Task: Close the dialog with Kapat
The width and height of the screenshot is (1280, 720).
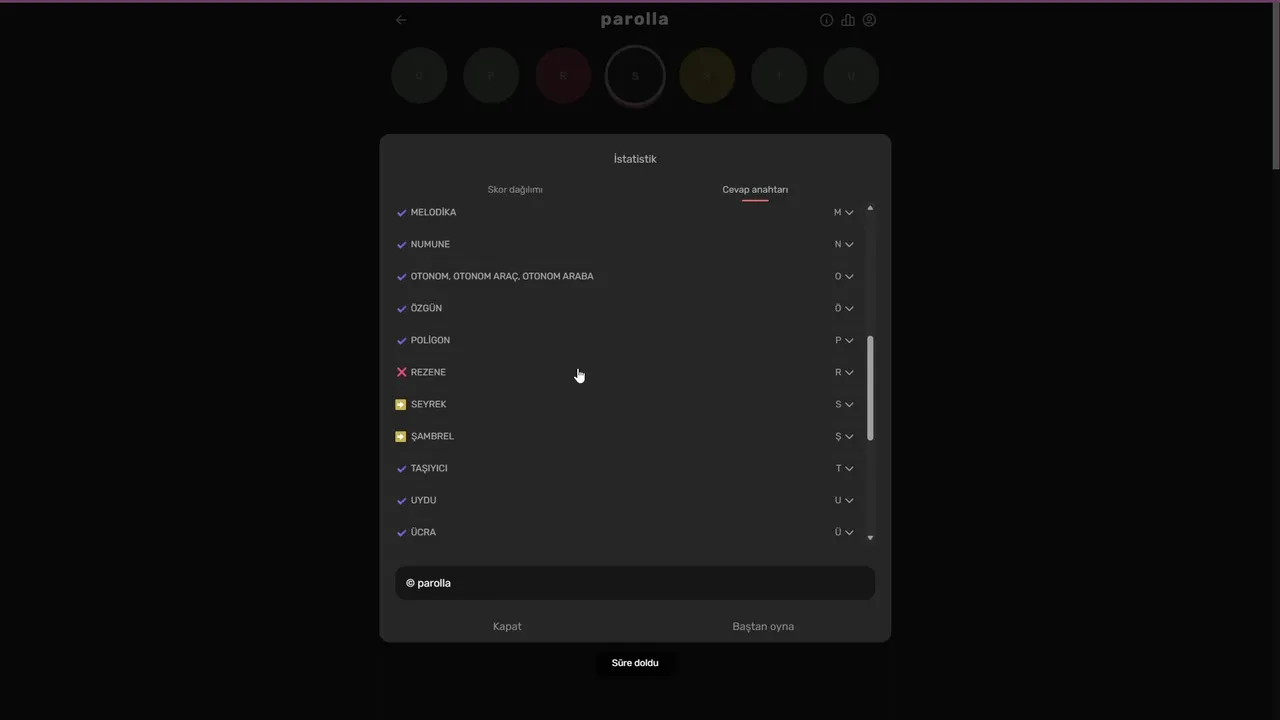Action: pyautogui.click(x=507, y=626)
